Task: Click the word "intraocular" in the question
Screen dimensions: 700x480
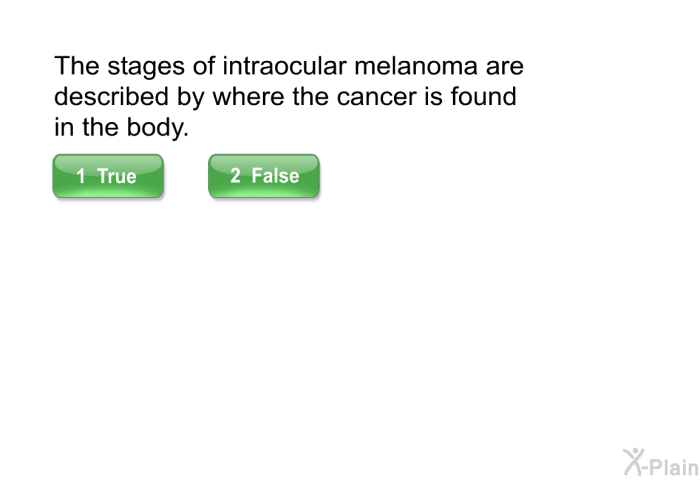Action: (284, 66)
